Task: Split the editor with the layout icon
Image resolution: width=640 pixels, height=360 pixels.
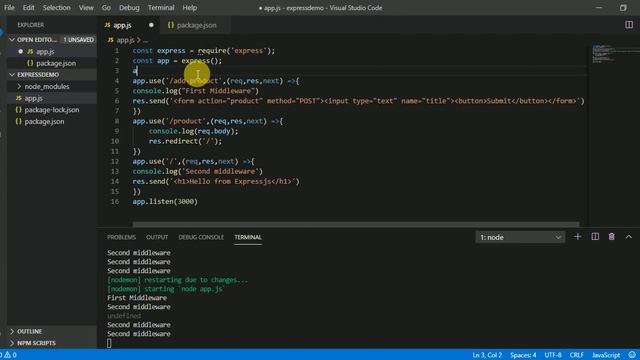Action: (629, 25)
